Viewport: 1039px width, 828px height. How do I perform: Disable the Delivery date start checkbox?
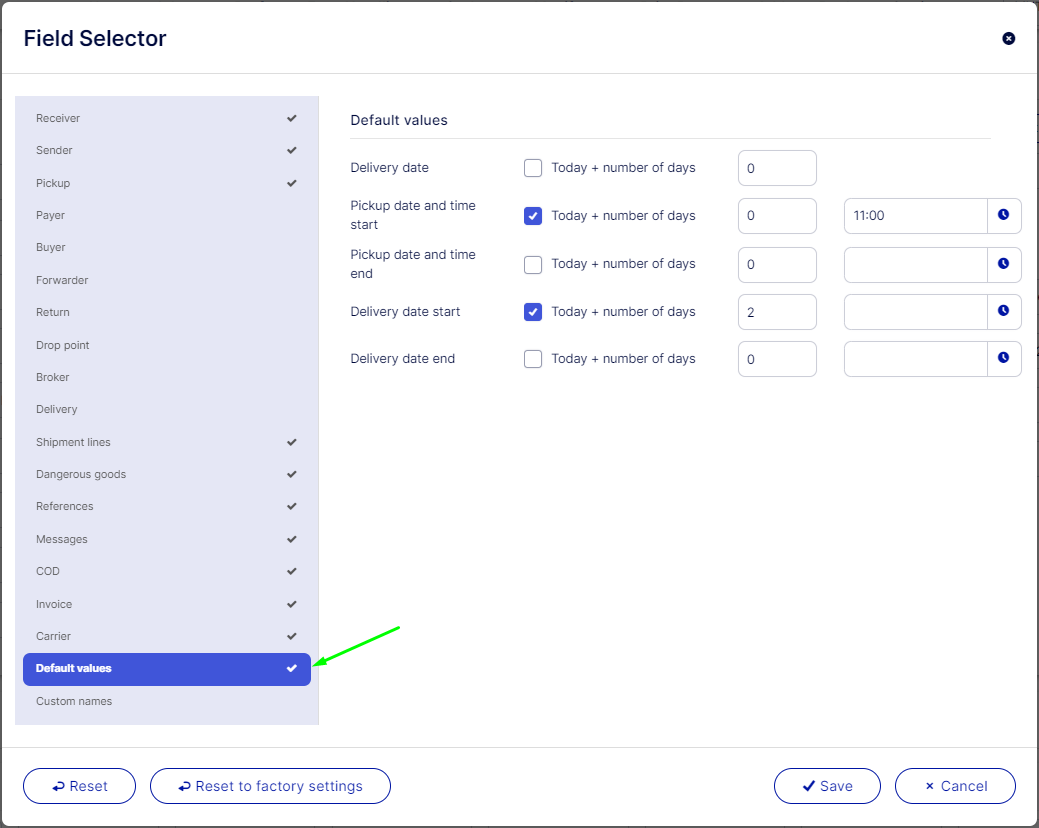click(x=533, y=312)
